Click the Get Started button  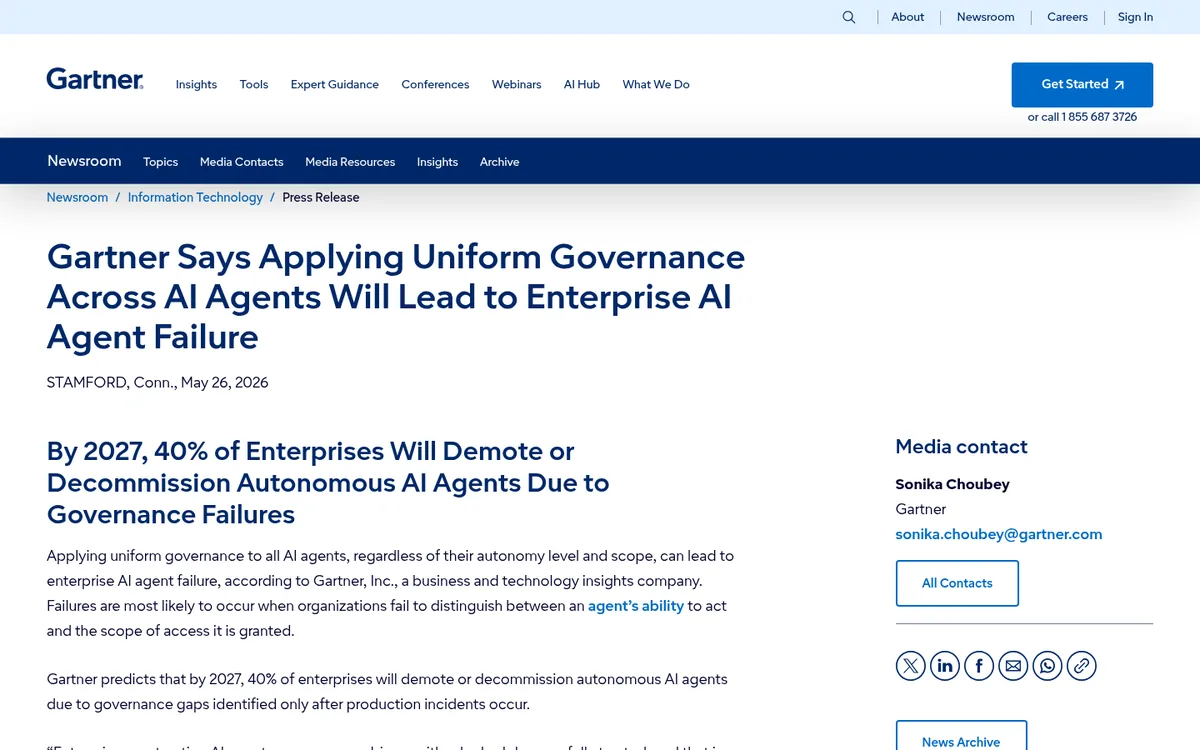[1082, 85]
